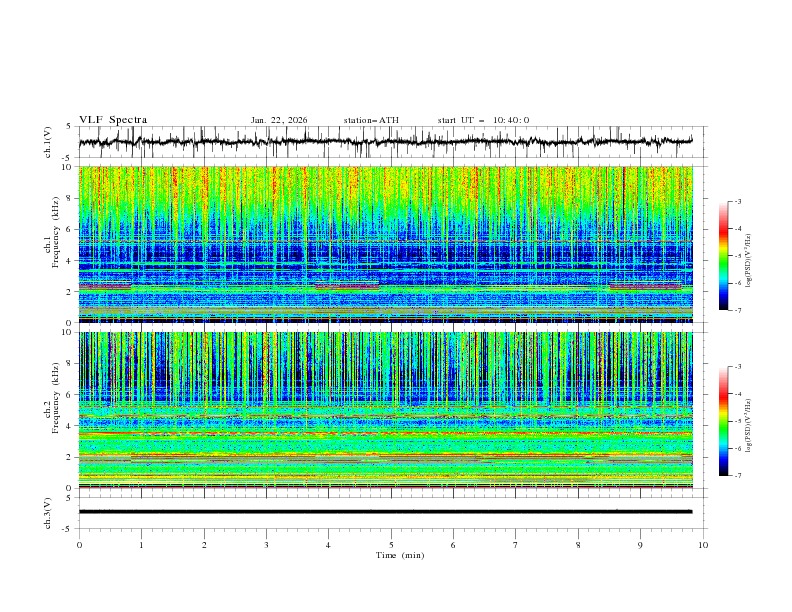Click the ch.1 voltage waveform trace

coord(385,142)
